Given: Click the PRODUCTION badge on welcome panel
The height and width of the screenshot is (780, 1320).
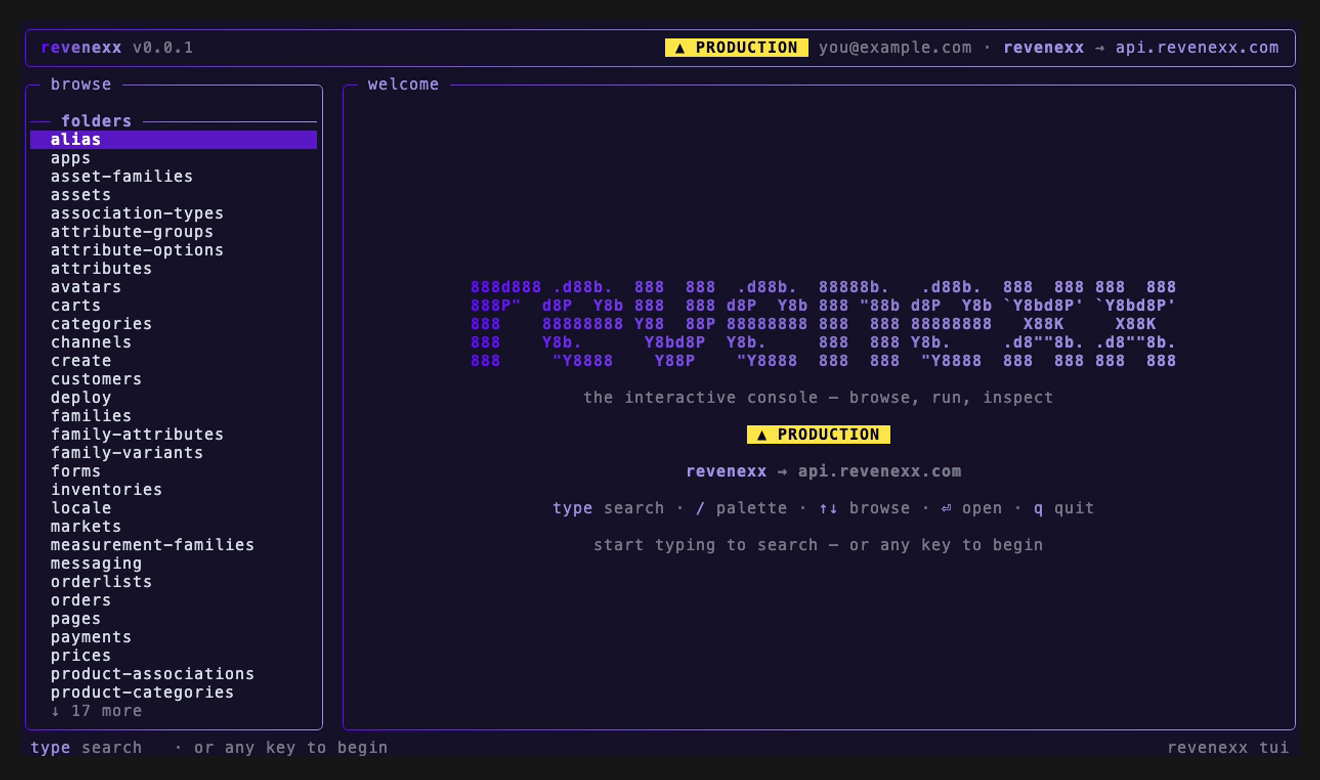Looking at the screenshot, I should [818, 435].
